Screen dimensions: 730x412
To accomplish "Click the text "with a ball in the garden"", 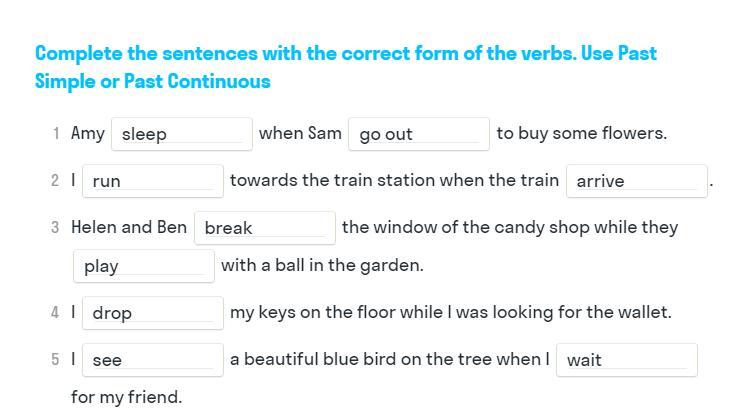I will [x=322, y=265].
